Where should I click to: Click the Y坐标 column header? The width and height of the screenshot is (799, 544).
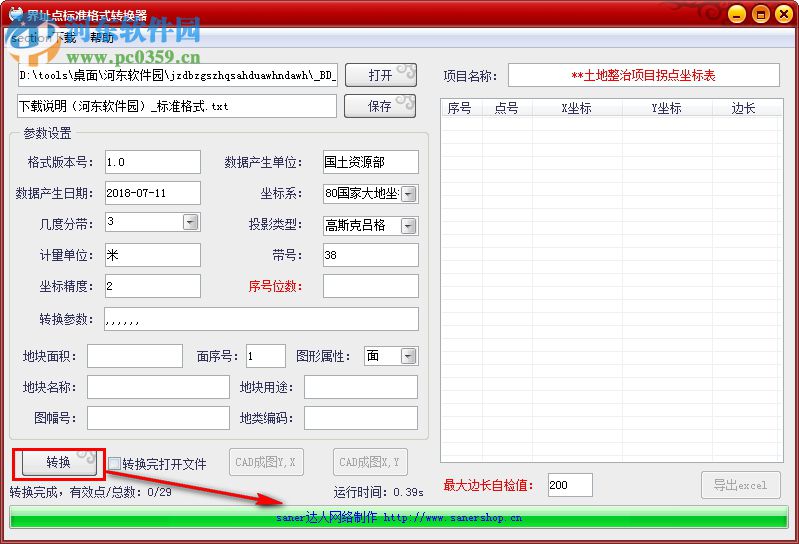pos(667,108)
